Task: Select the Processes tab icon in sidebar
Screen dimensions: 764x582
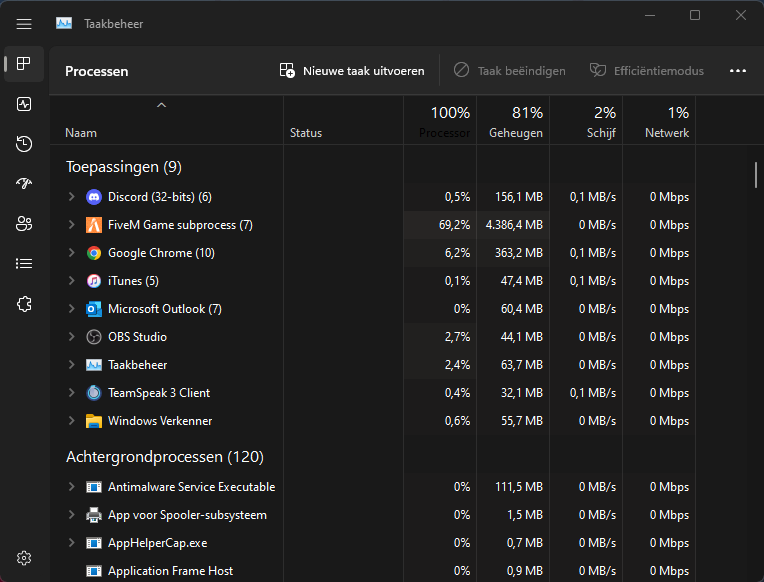Action: 24,64
